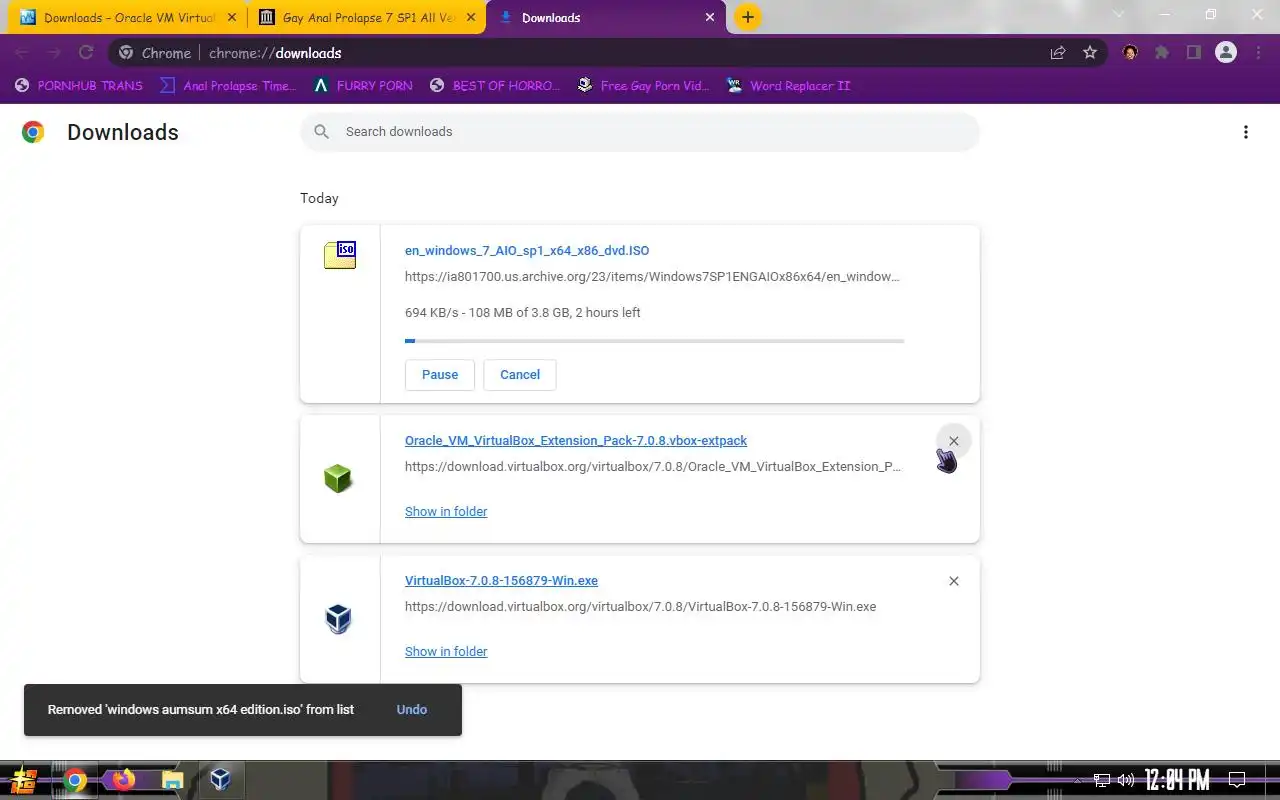Screen dimensions: 1280x800
Task: Cancel the Windows 7 ISO download
Action: (x=520, y=375)
